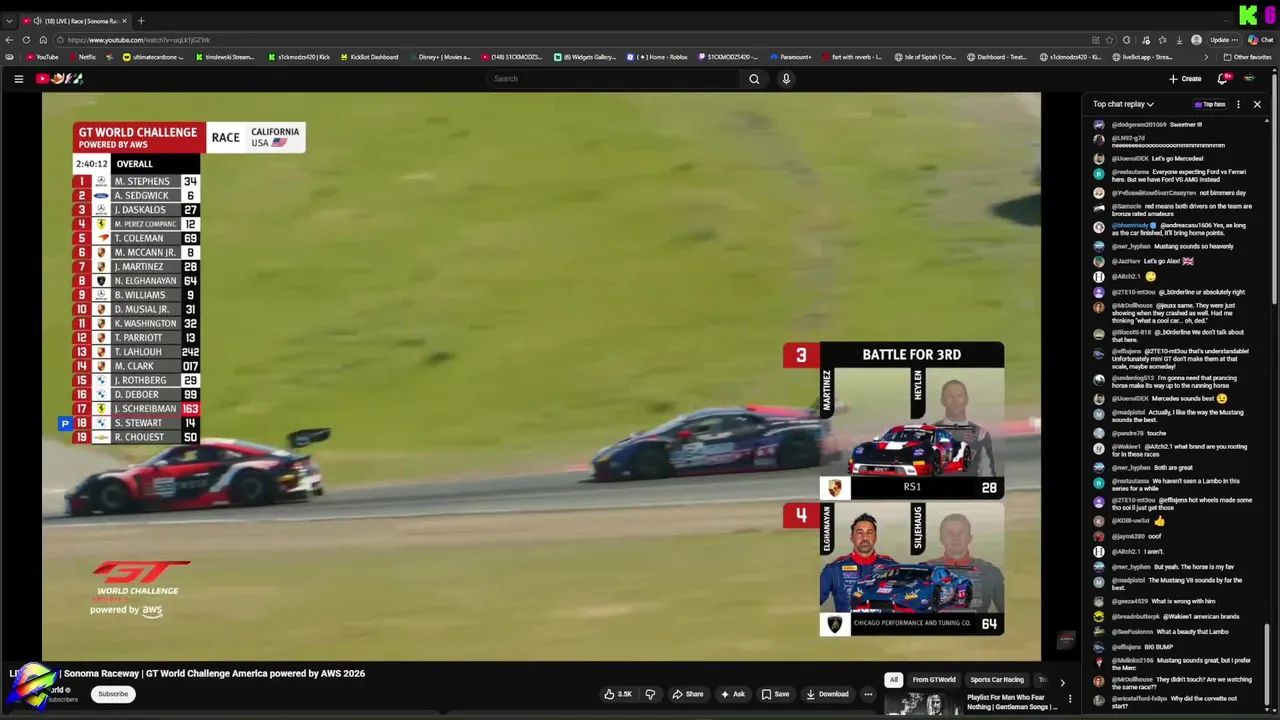The image size is (1280, 720).
Task: Select the Sports Car Racing filter chip
Action: point(997,680)
